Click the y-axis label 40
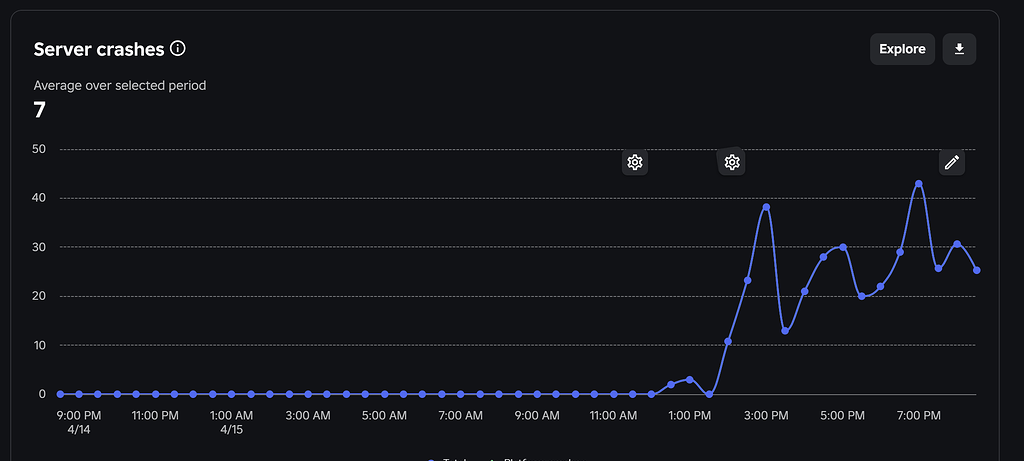Viewport: 1024px width, 461px height. click(x=39, y=198)
